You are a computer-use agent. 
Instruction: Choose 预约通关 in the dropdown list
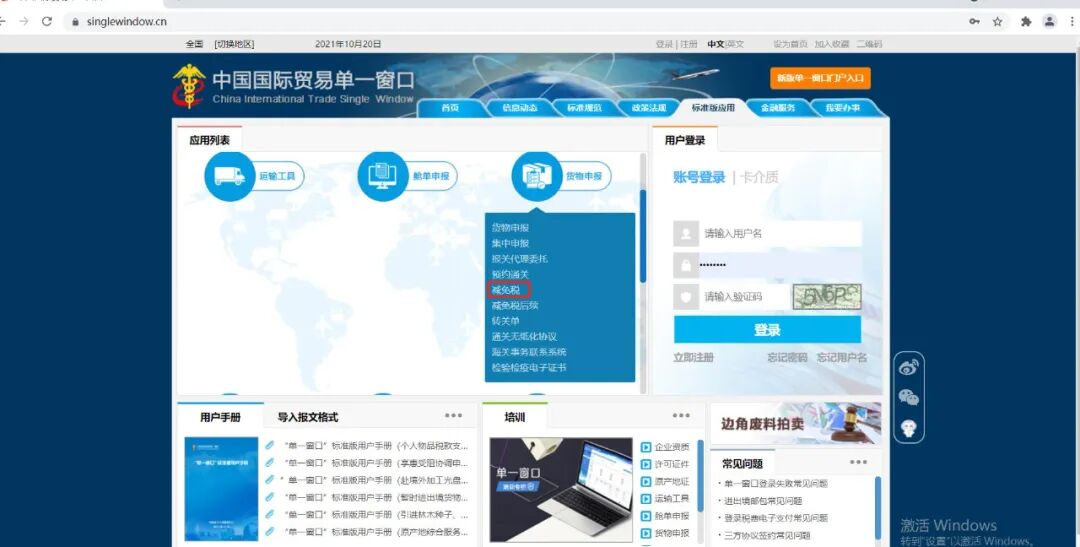click(x=510, y=274)
